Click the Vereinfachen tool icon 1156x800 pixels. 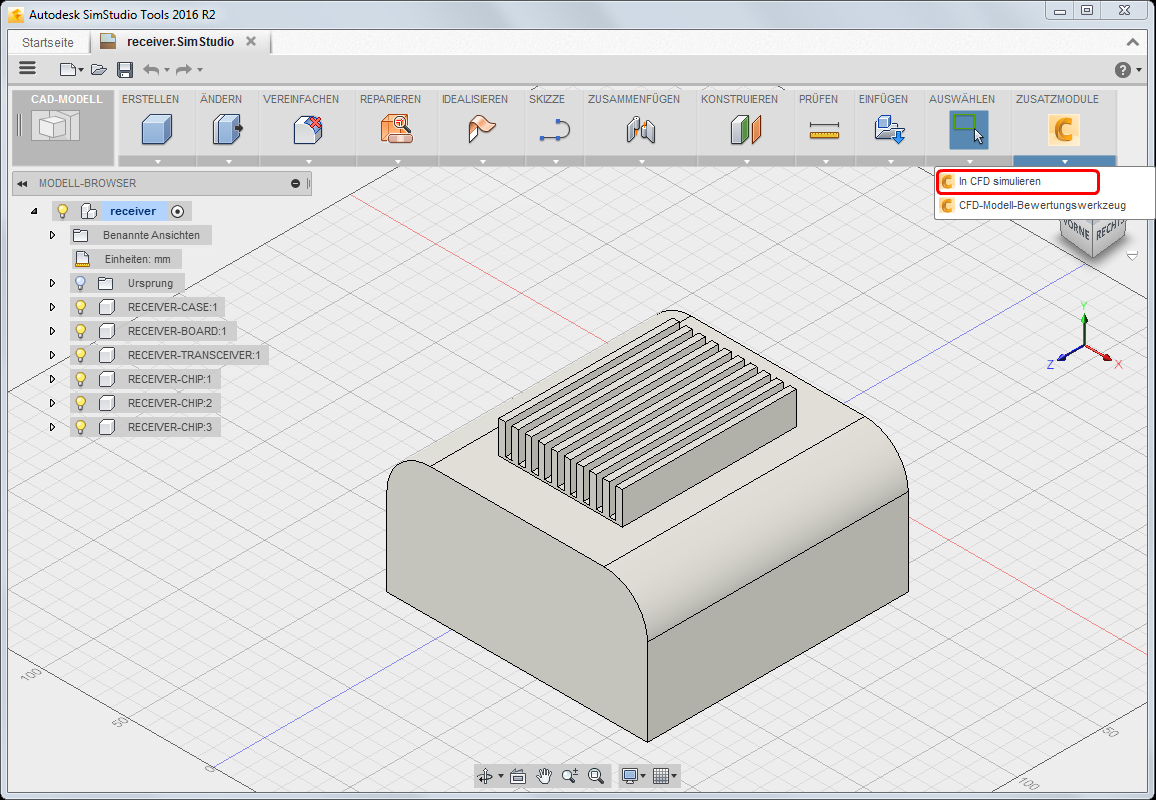click(307, 130)
